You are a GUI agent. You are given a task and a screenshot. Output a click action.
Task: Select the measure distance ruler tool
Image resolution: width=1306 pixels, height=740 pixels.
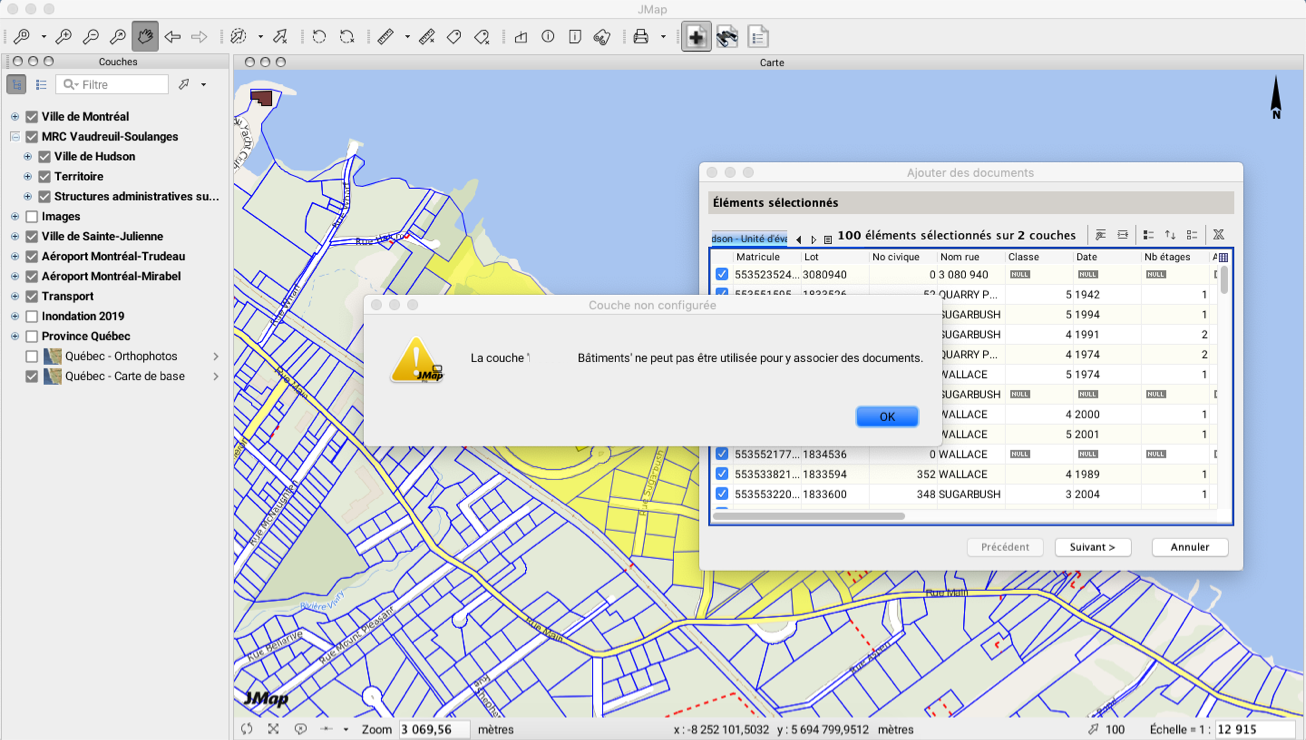coord(385,37)
